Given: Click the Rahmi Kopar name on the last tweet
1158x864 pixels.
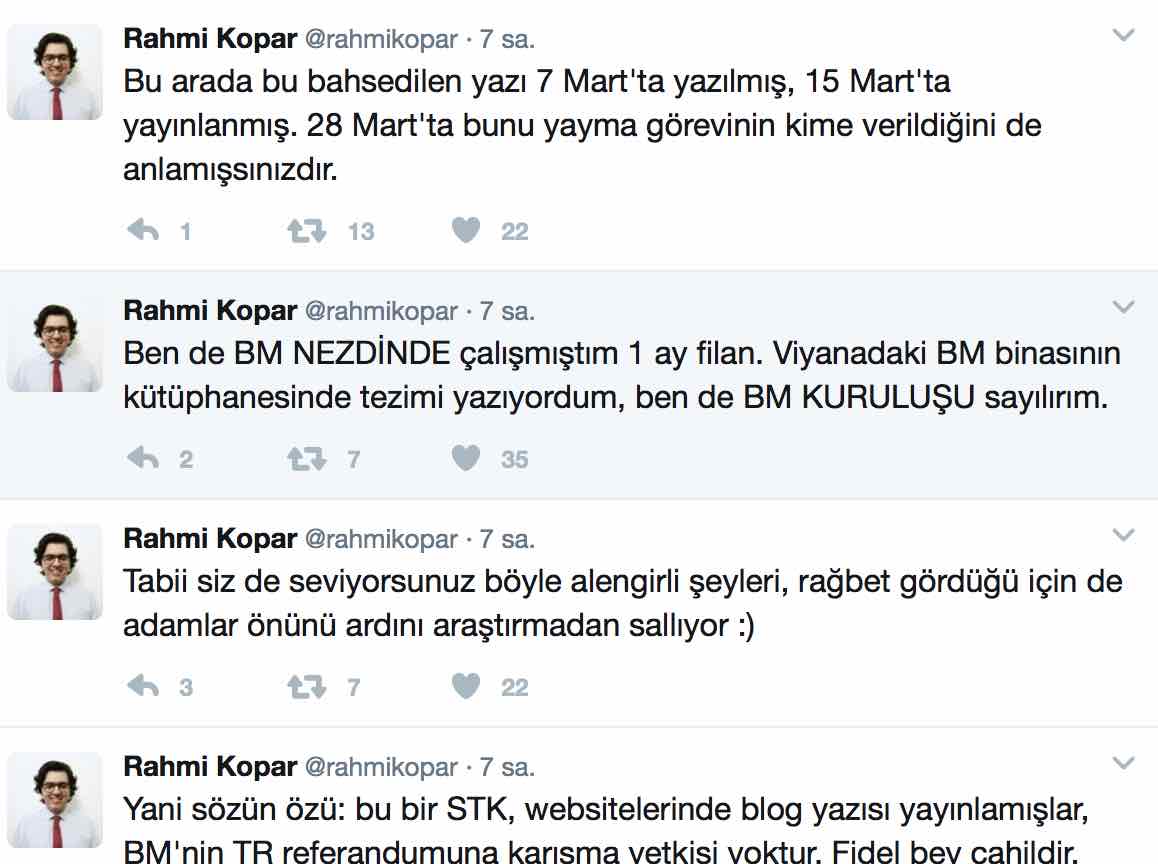Looking at the screenshot, I should pyautogui.click(x=210, y=767).
